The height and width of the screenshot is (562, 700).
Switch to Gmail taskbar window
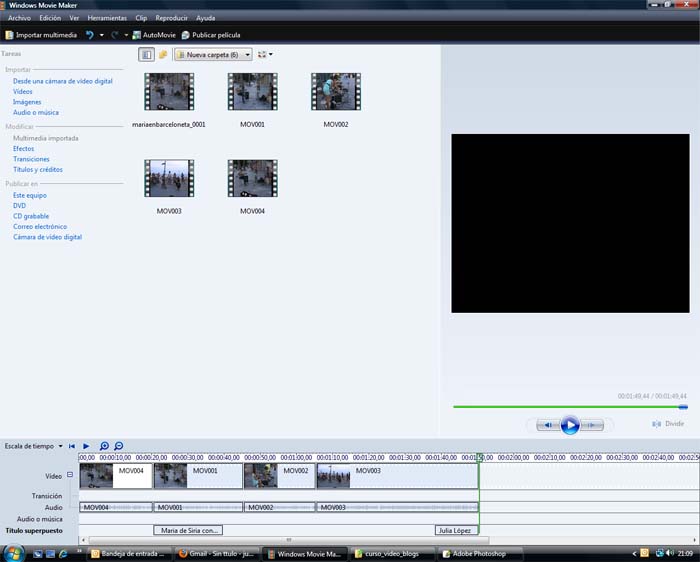pos(216,554)
